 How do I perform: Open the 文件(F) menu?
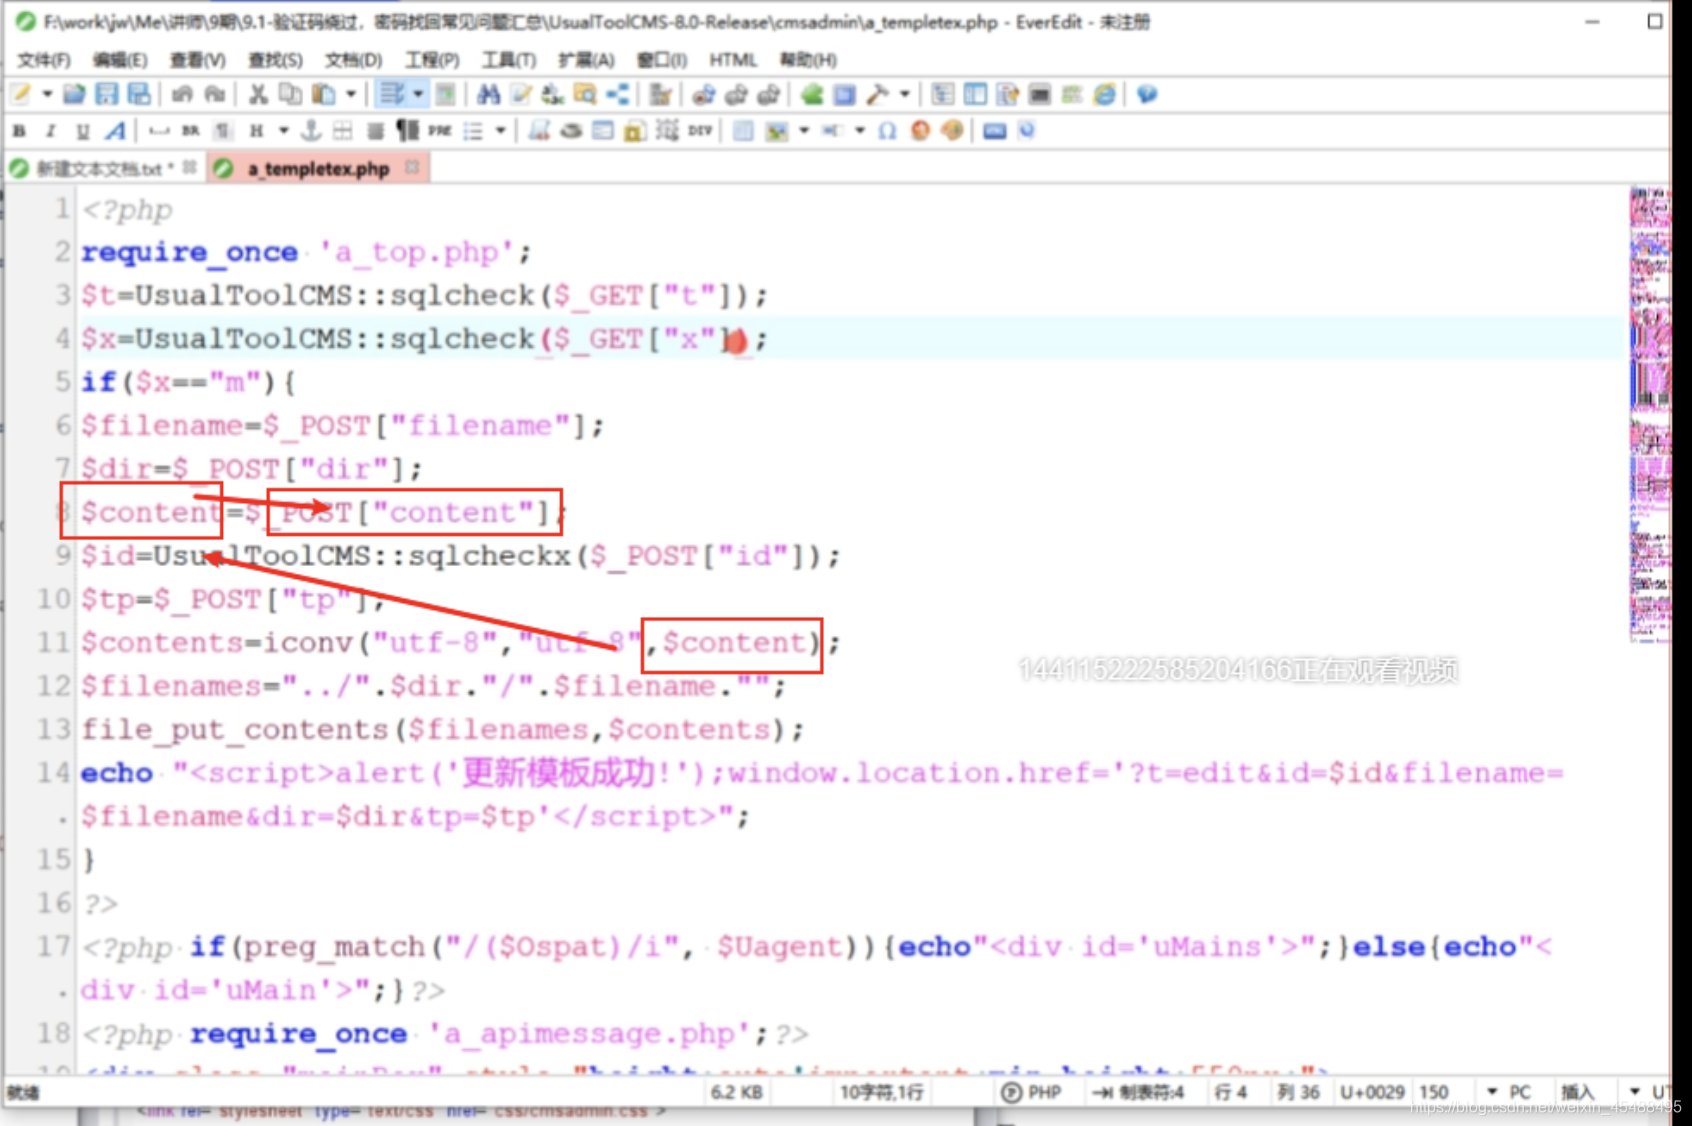44,60
